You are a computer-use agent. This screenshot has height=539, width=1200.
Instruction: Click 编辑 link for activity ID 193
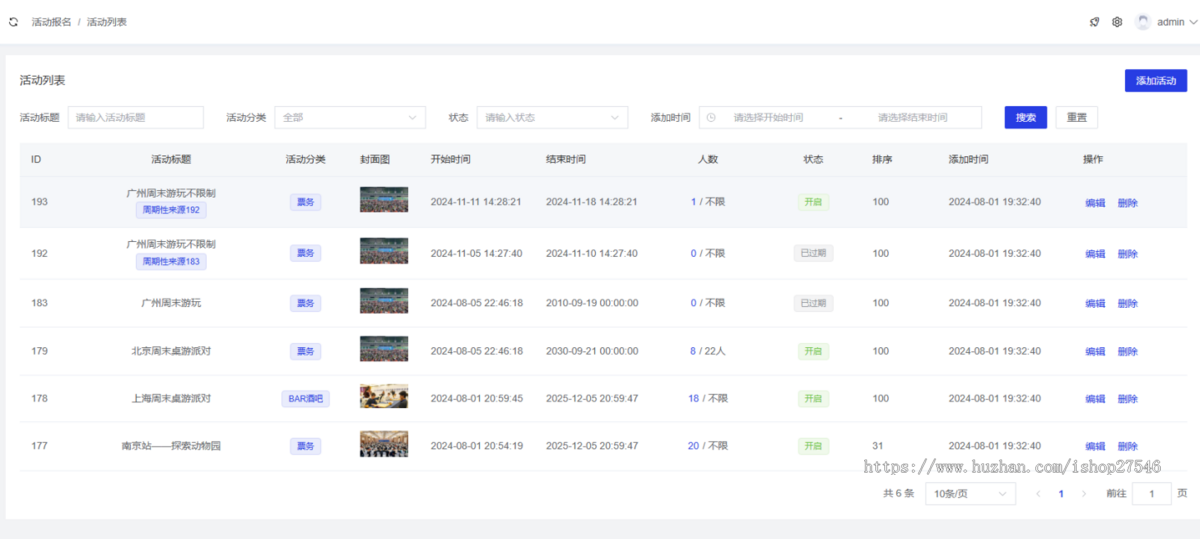click(1095, 203)
